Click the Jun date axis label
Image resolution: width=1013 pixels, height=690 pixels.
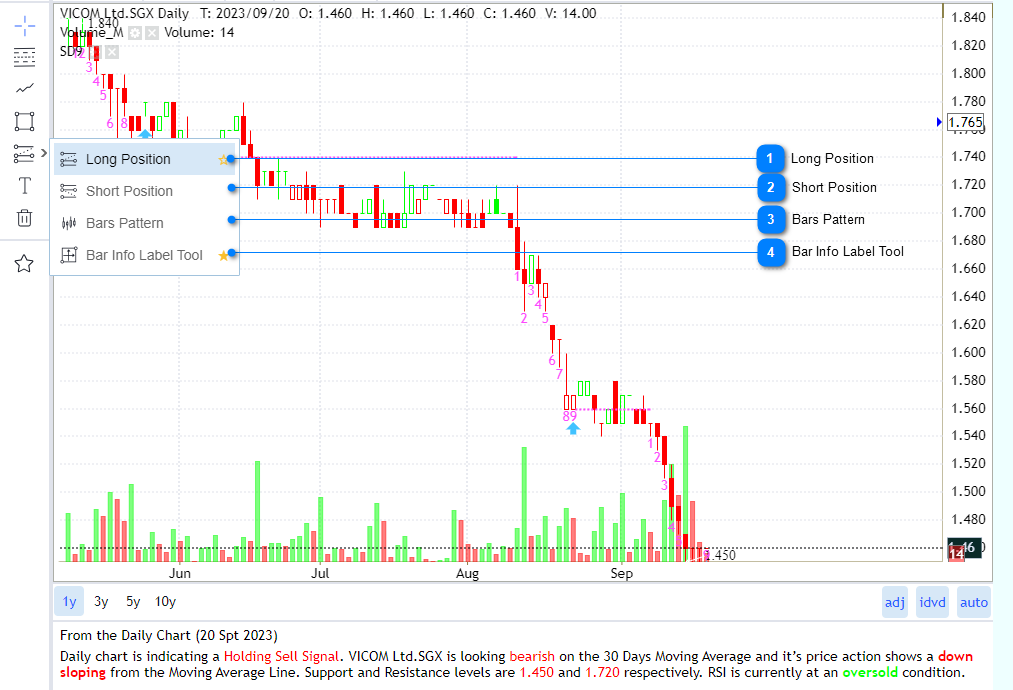click(180, 573)
